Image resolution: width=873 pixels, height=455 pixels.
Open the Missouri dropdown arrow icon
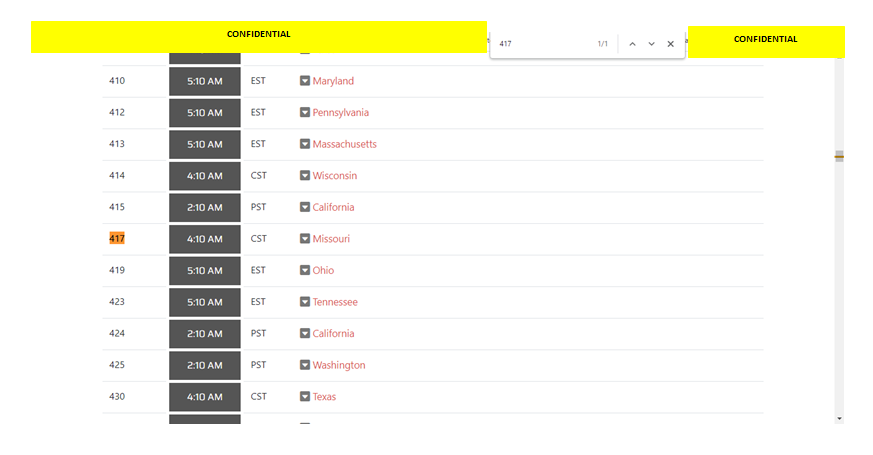(x=305, y=239)
